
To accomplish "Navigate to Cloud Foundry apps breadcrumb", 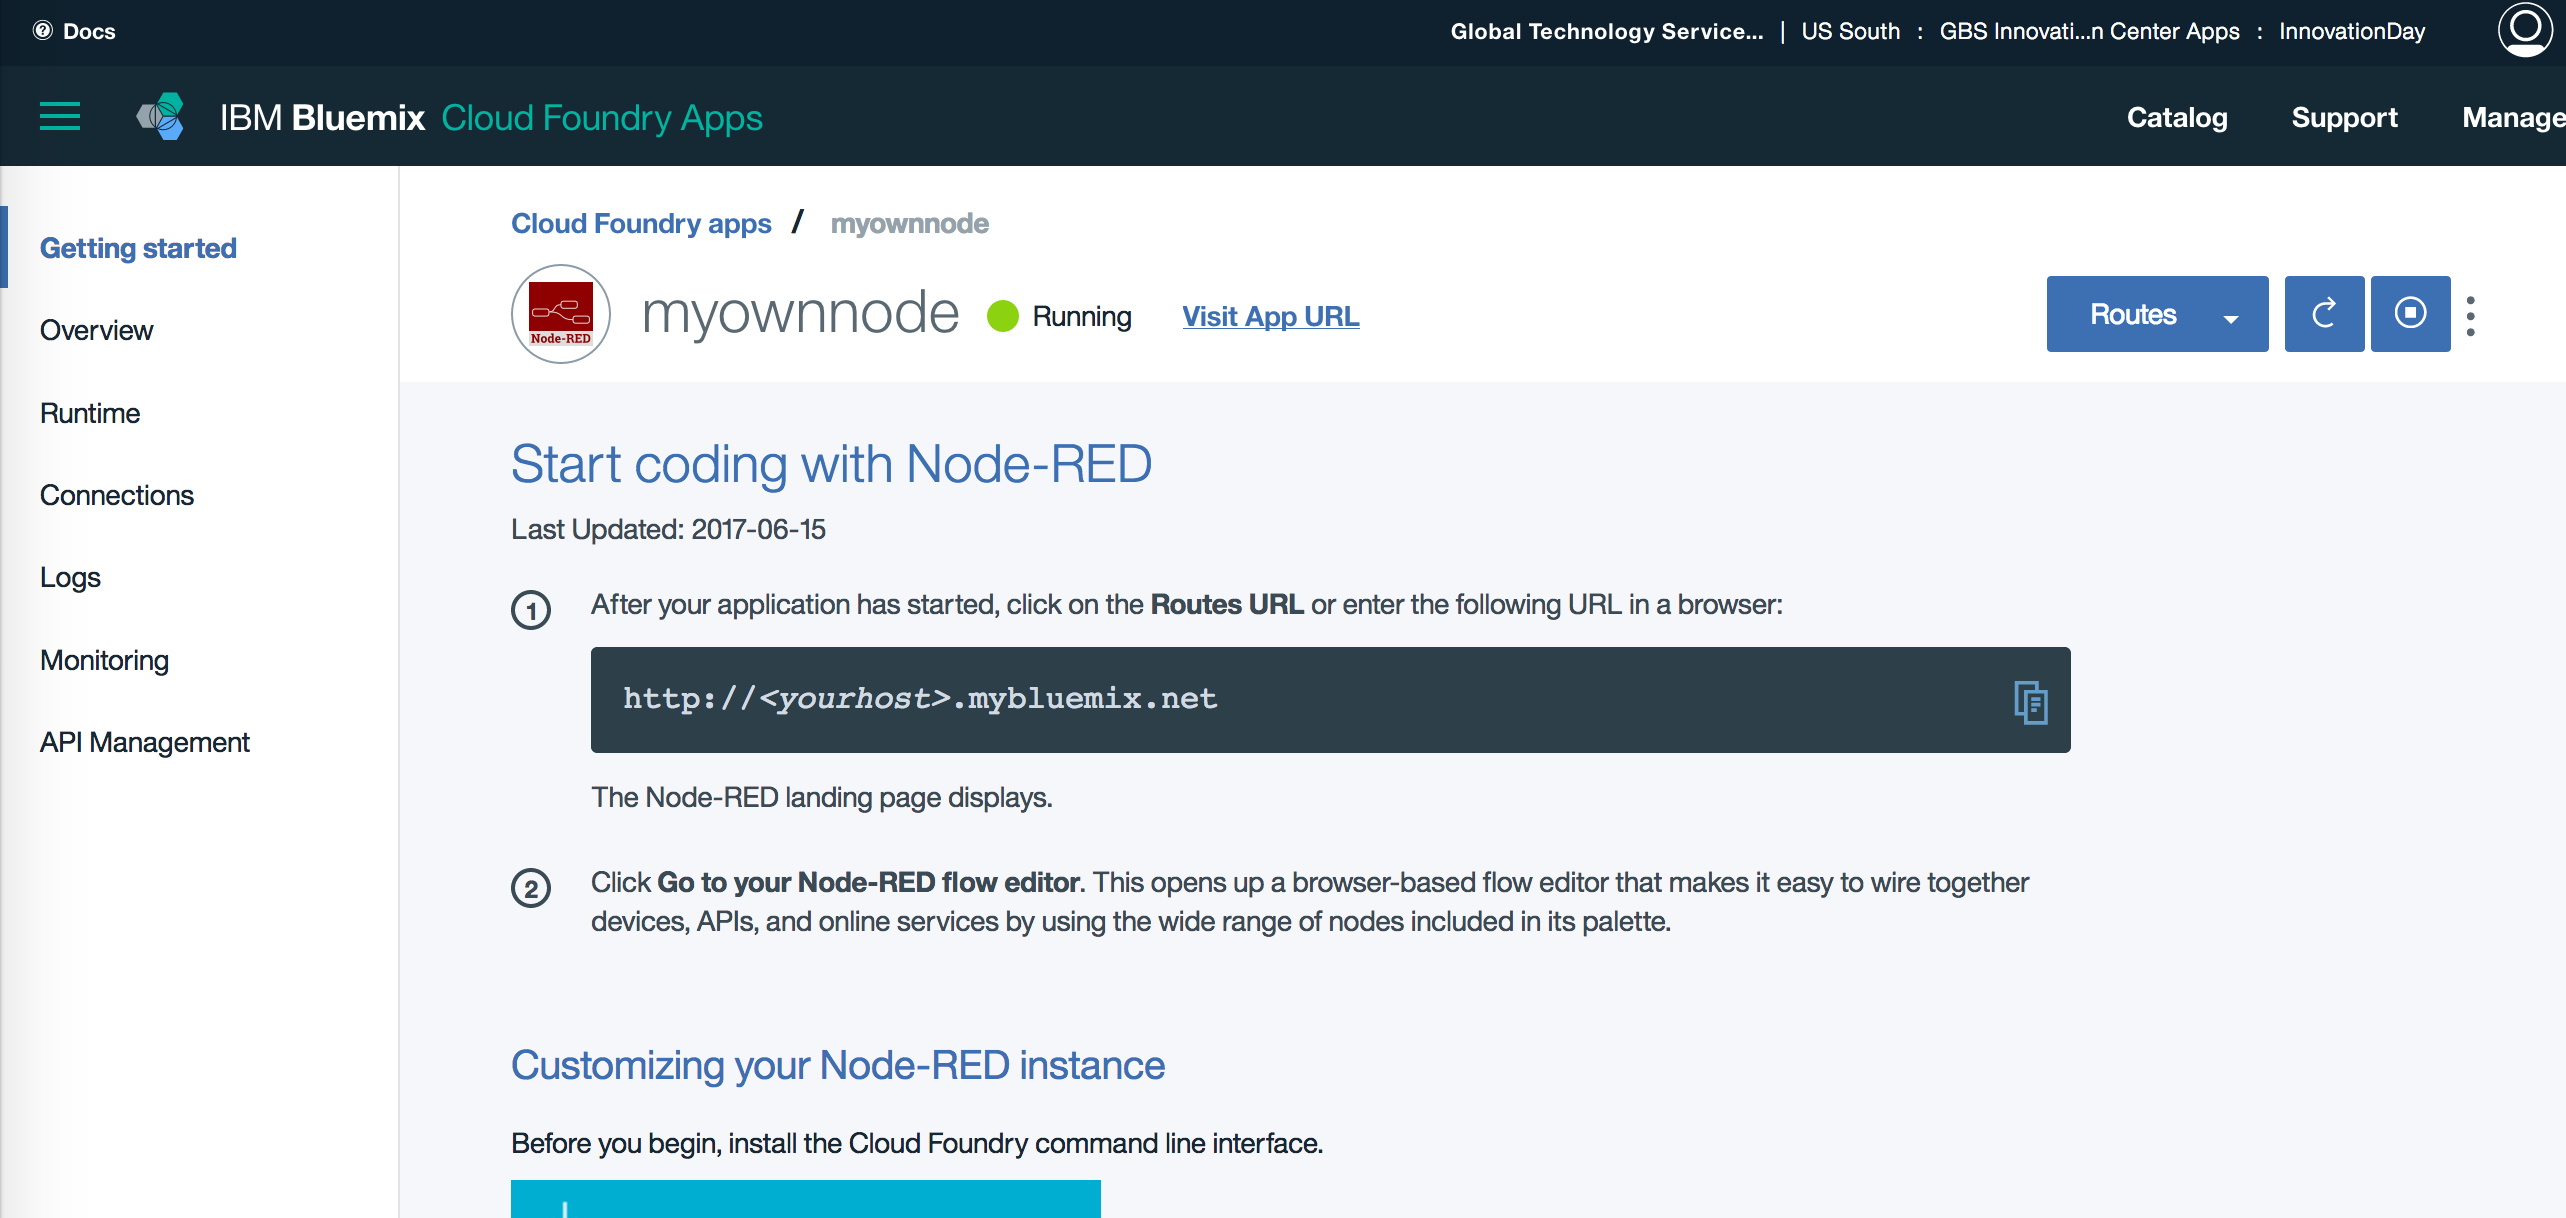I will click(x=641, y=223).
